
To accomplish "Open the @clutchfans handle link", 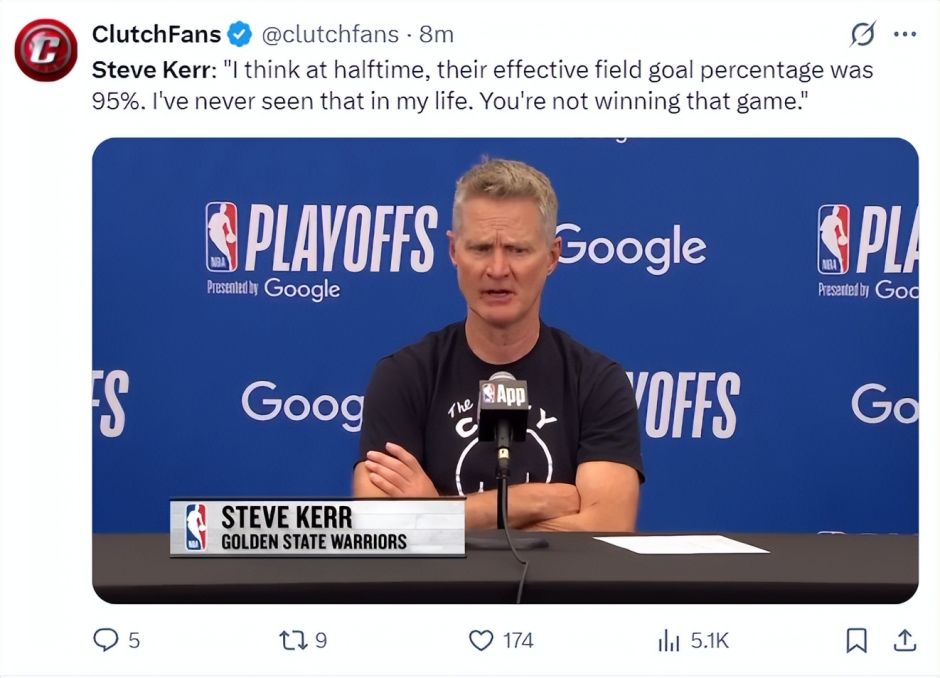I will point(330,34).
